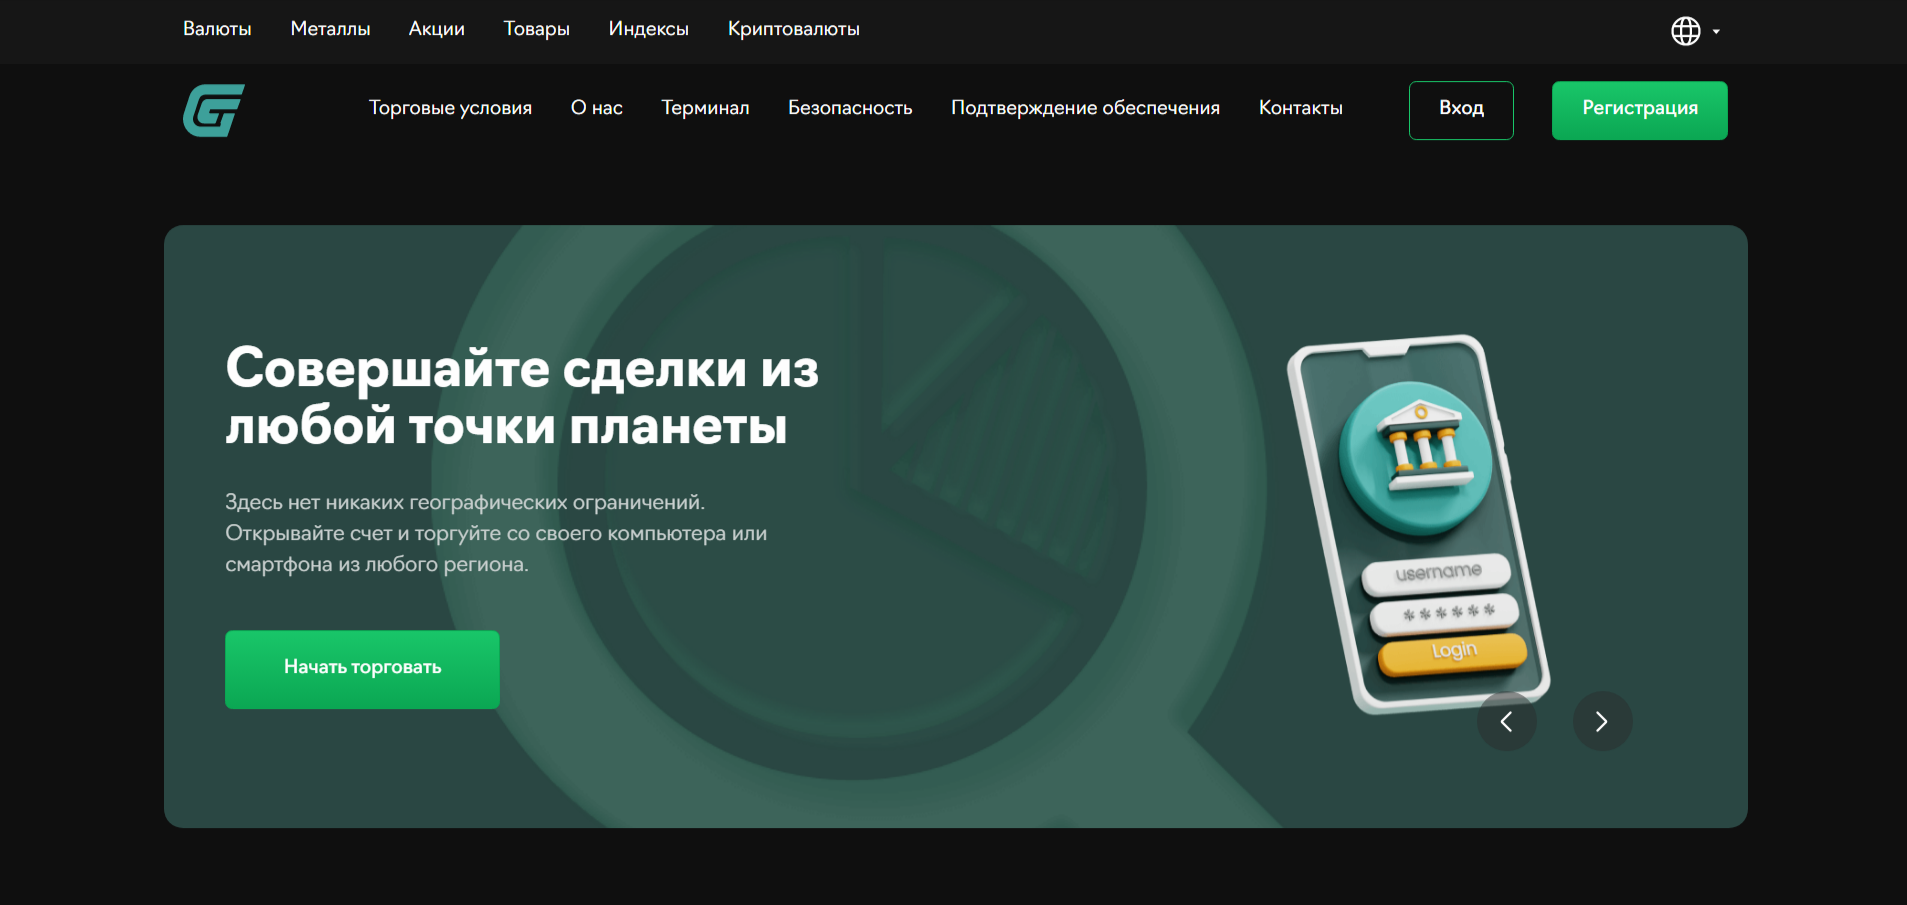1907x905 pixels.
Task: Expand the language dropdown arrow
Action: coord(1716,32)
